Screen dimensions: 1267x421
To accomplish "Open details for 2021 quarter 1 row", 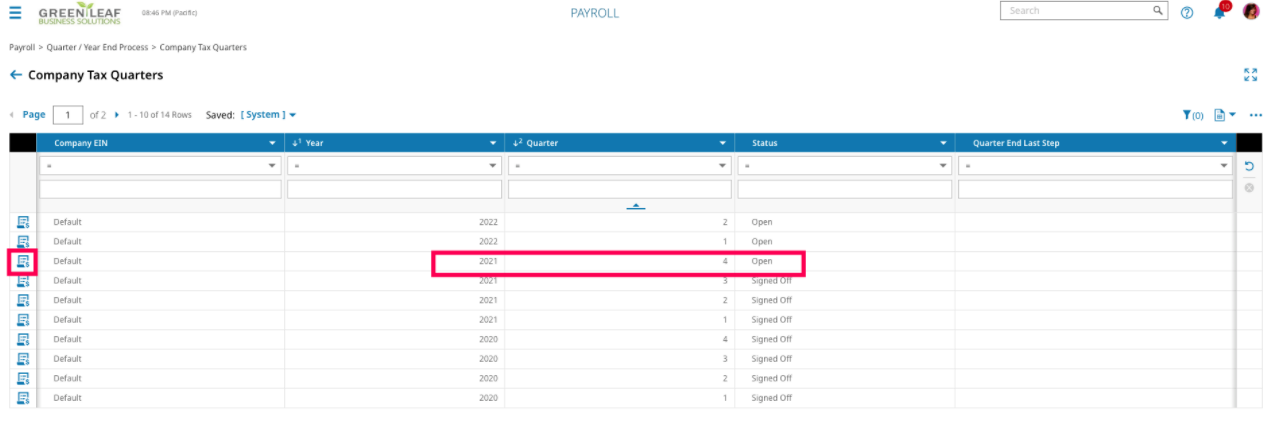I will click(23, 319).
